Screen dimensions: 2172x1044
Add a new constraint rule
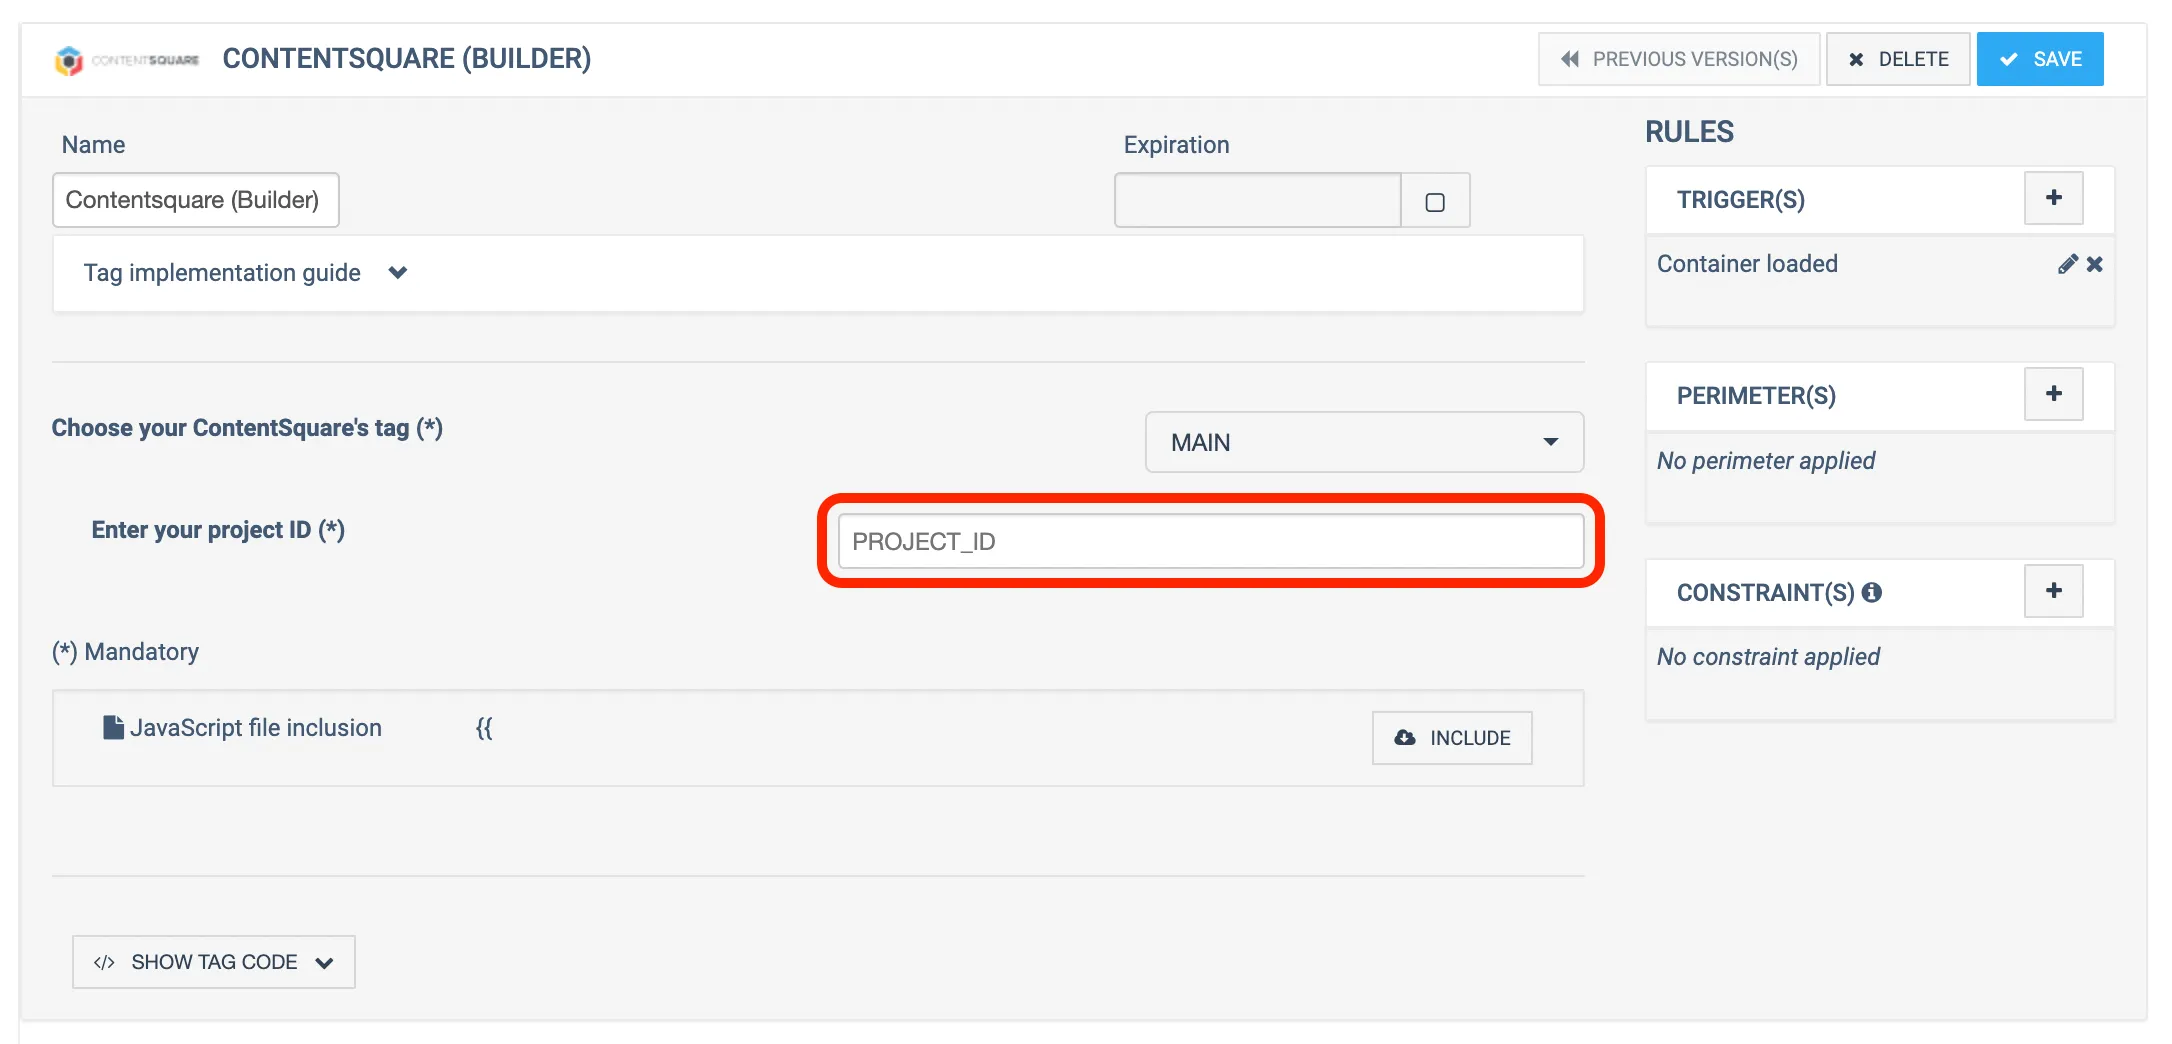coord(2053,591)
